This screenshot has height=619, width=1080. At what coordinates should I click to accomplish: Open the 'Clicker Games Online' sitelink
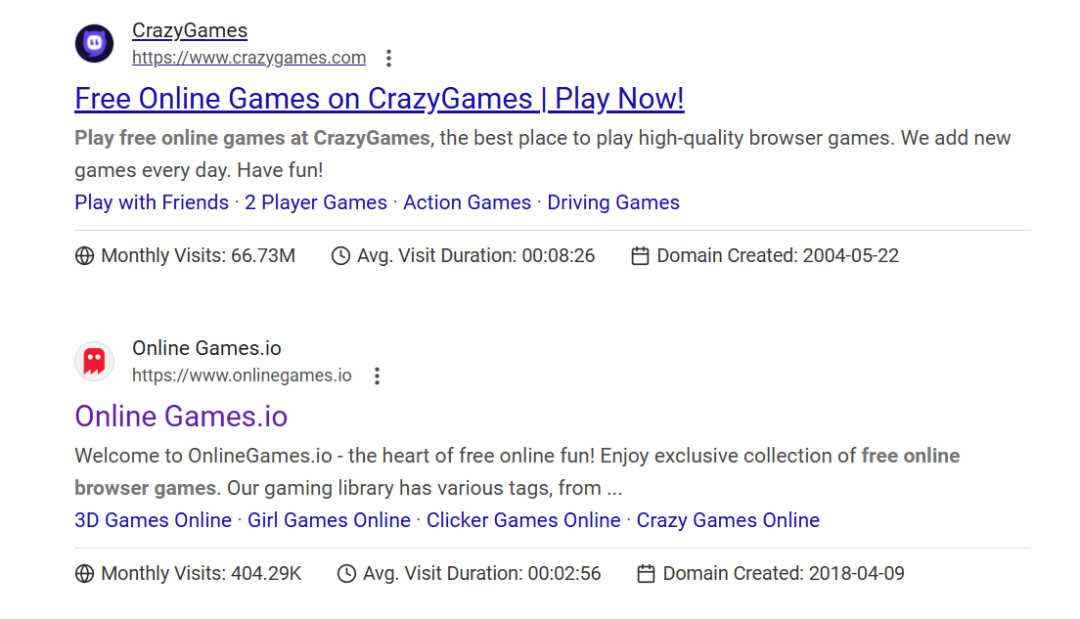[523, 520]
